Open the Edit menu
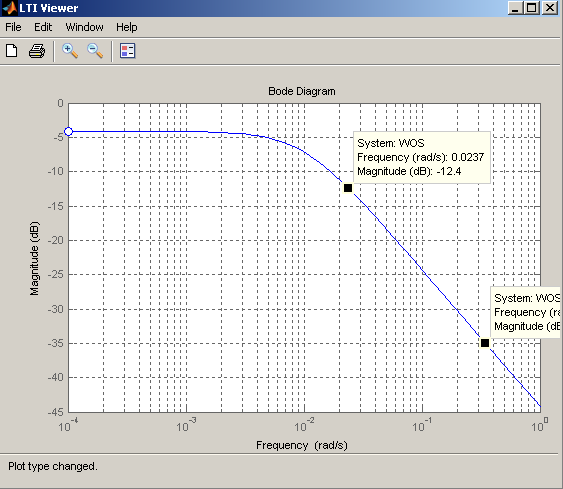 [x=43, y=27]
